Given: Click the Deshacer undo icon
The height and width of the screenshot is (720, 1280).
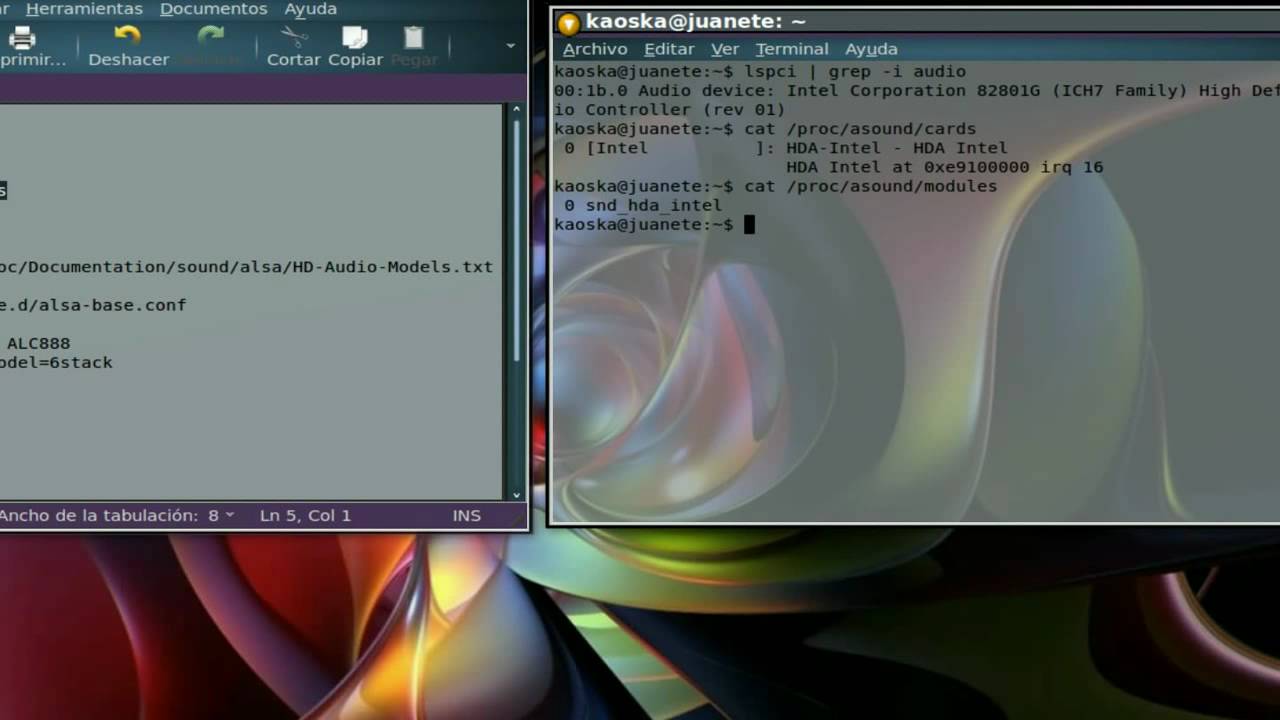Looking at the screenshot, I should (x=128, y=37).
